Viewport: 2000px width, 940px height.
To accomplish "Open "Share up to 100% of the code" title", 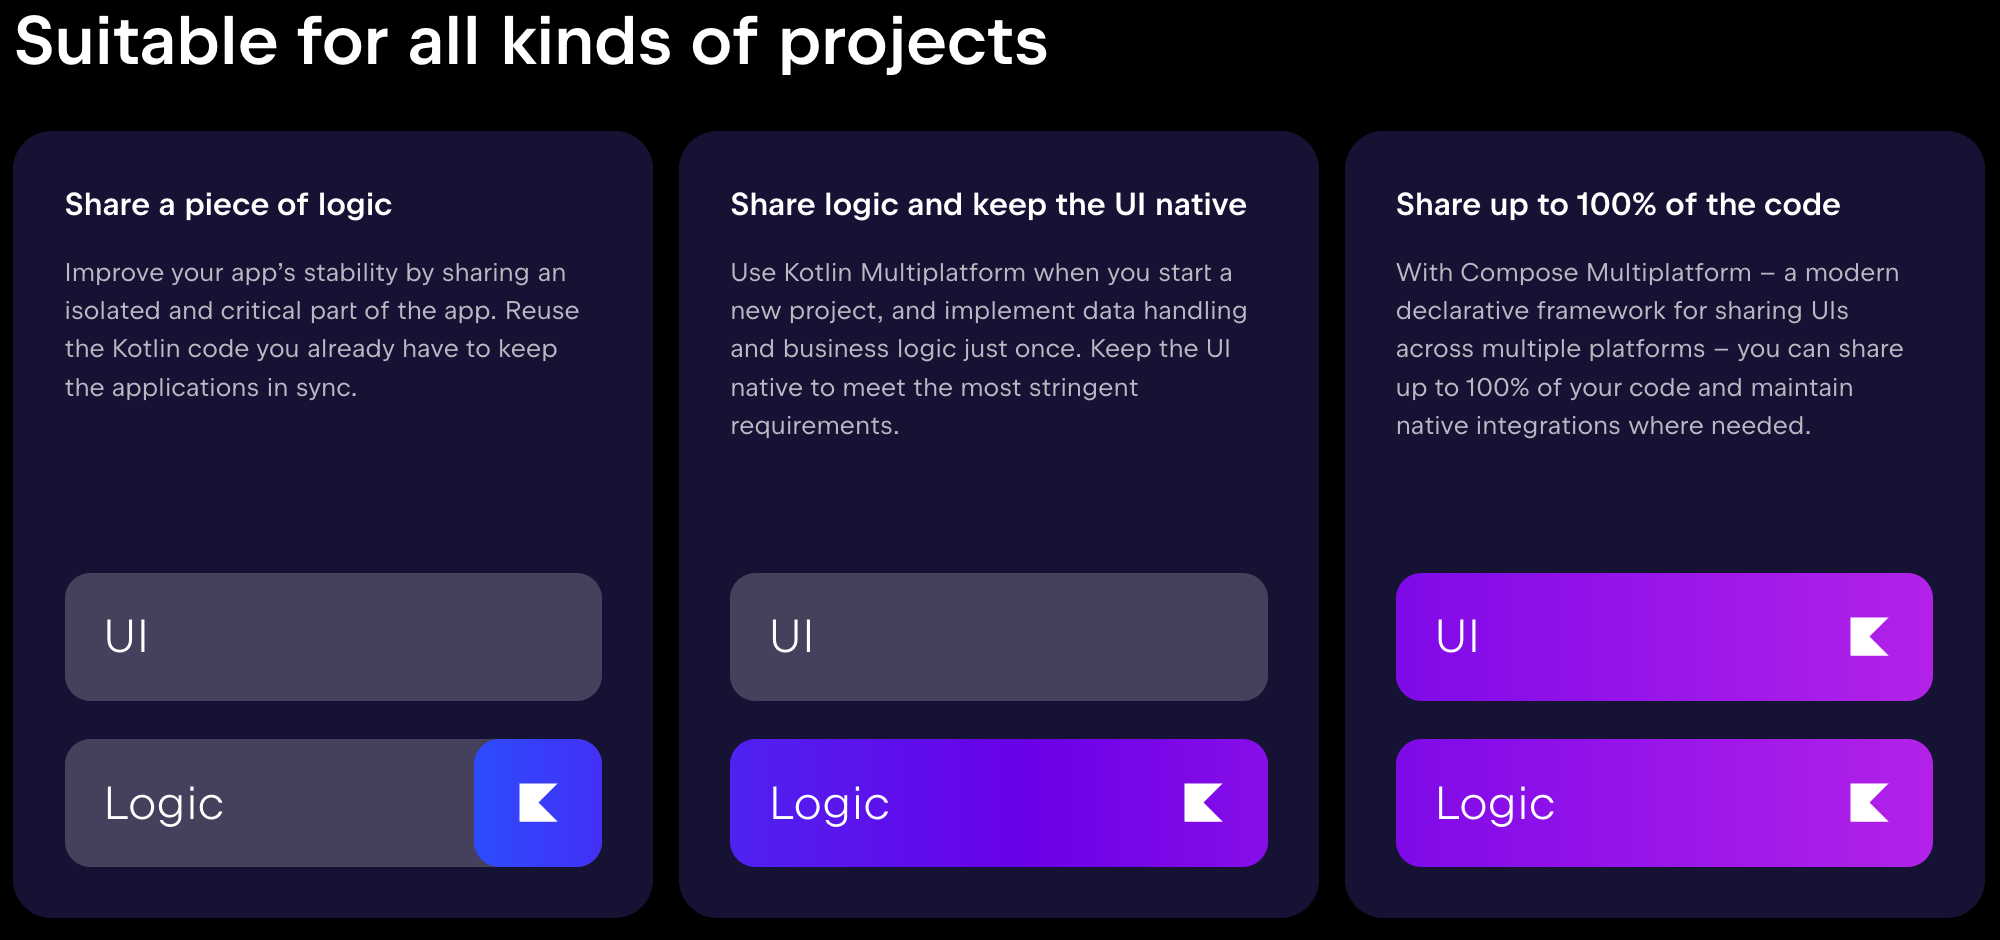I will tap(1617, 205).
